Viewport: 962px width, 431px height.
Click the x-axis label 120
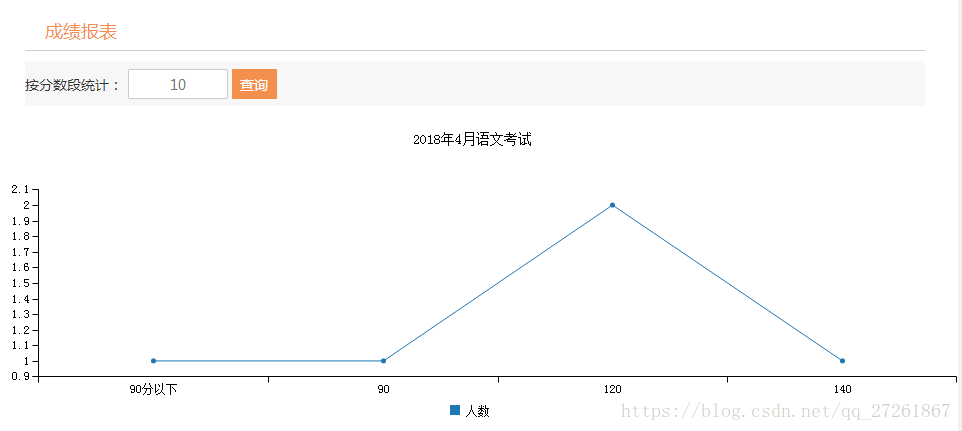coord(613,389)
